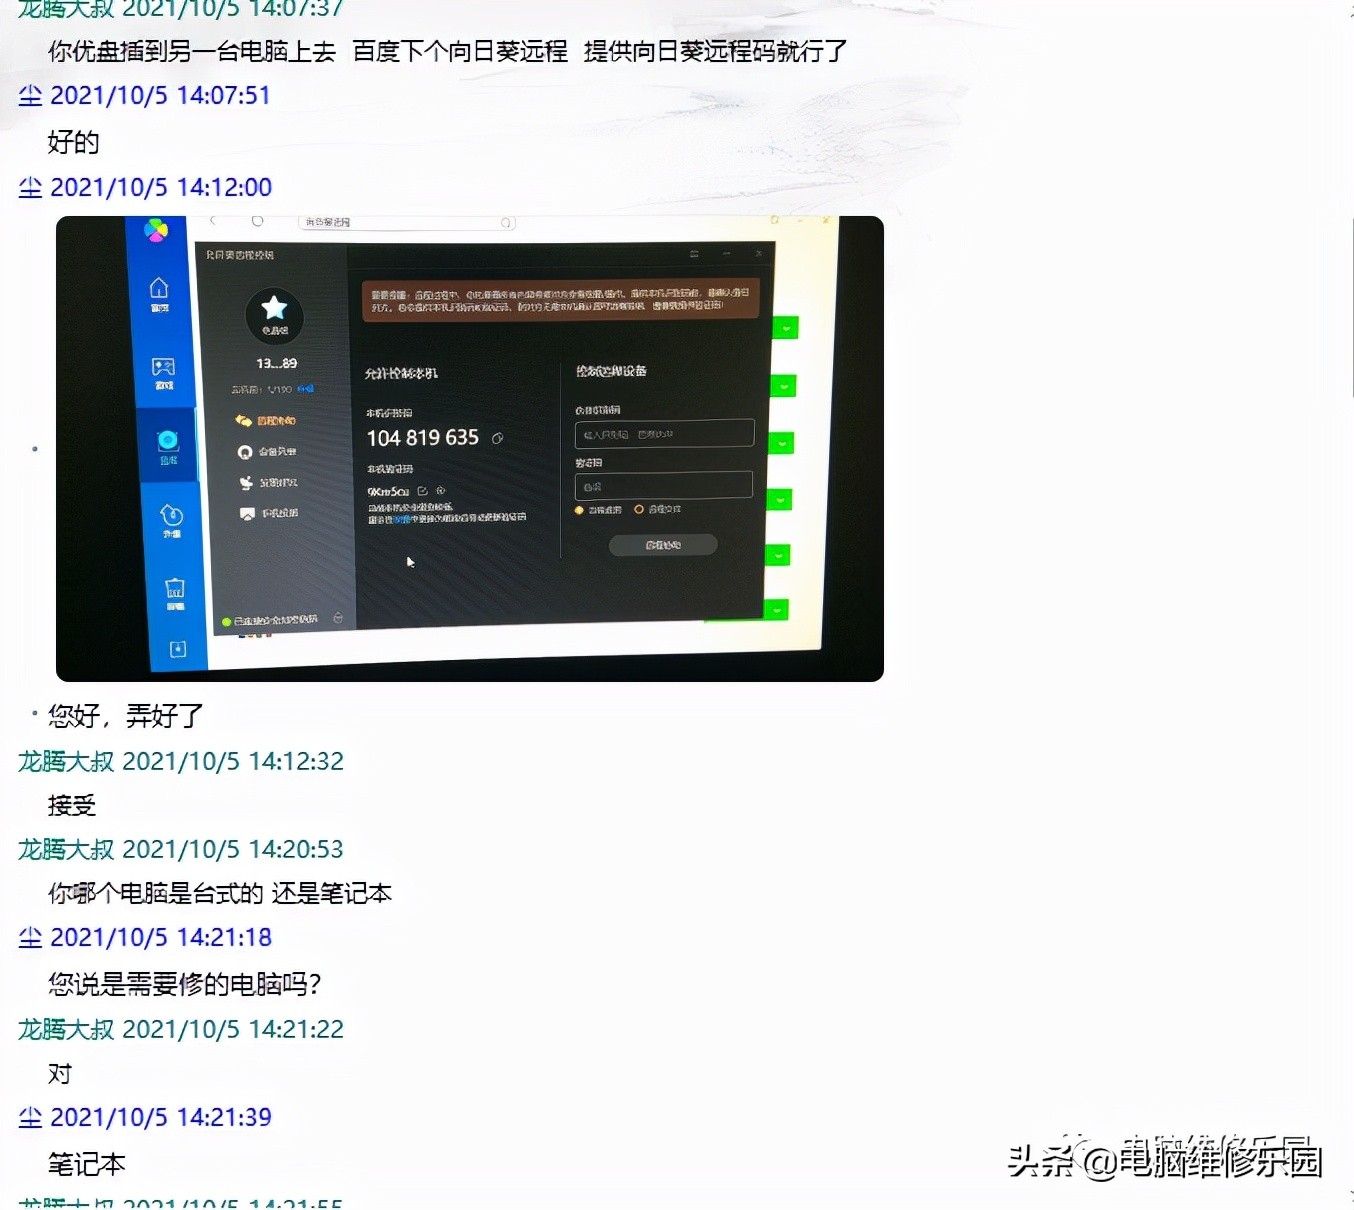
Task: Toggle the checkbox beside the verification code
Action: pos(423,491)
